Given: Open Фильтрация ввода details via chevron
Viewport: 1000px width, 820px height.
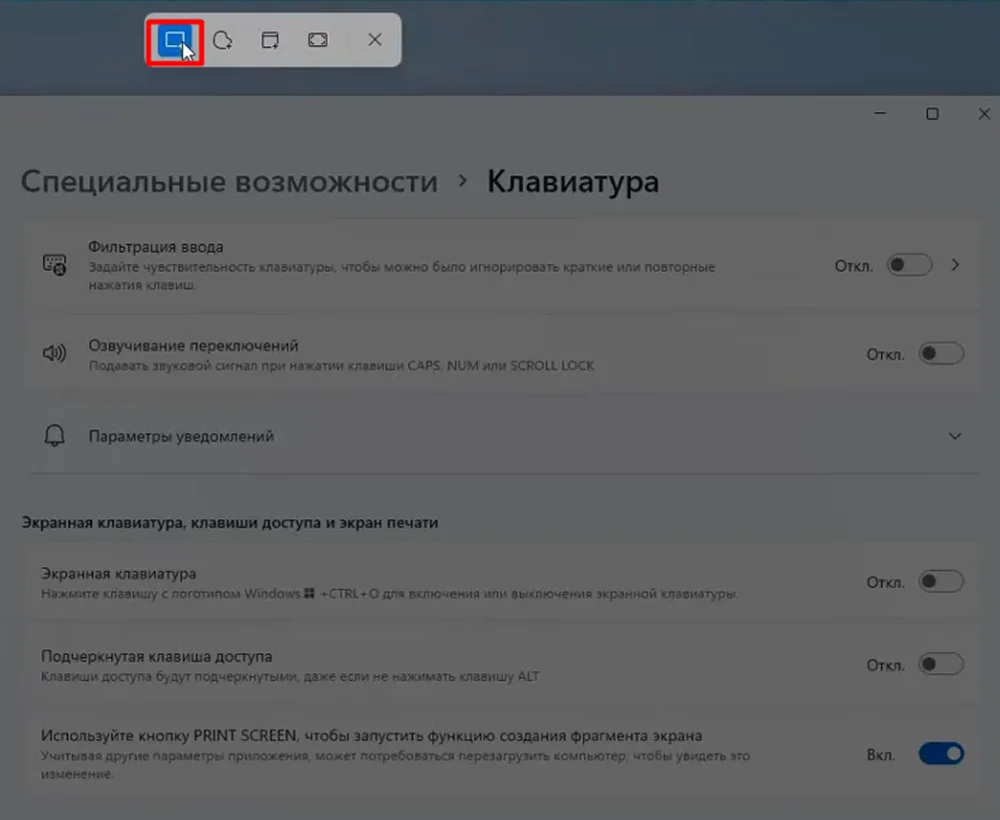Looking at the screenshot, I should point(957,265).
